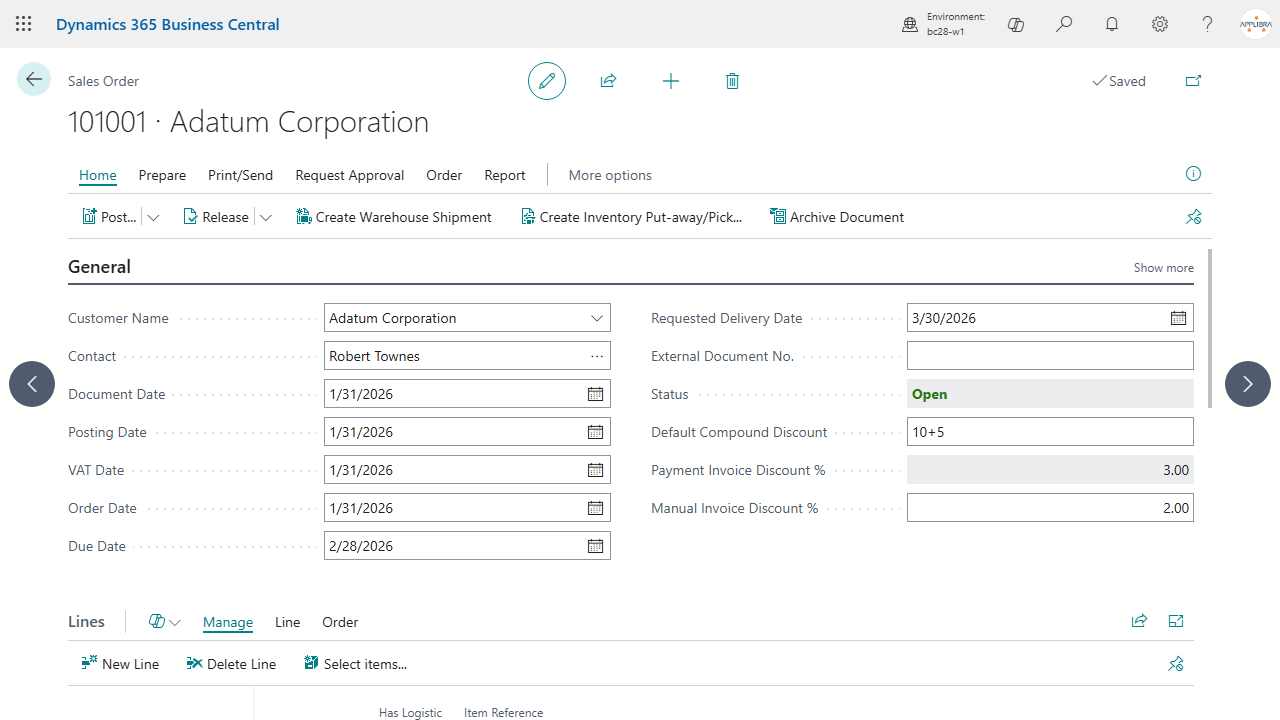The height and width of the screenshot is (720, 1280).
Task: Create a new sales order with plus icon
Action: click(671, 81)
